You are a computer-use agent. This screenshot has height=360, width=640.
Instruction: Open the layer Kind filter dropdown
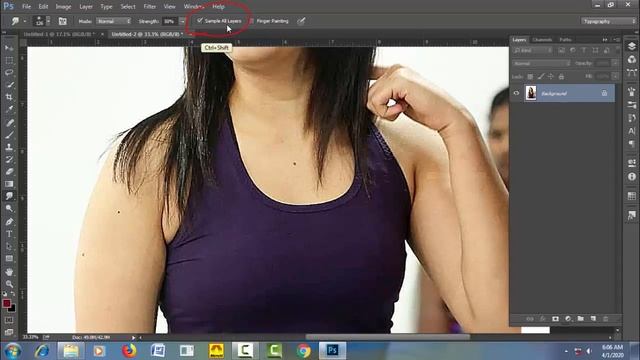tap(533, 51)
